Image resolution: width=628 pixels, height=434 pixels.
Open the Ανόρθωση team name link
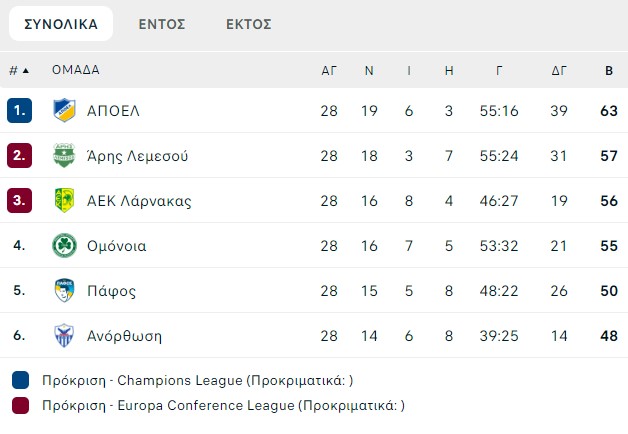[125, 336]
